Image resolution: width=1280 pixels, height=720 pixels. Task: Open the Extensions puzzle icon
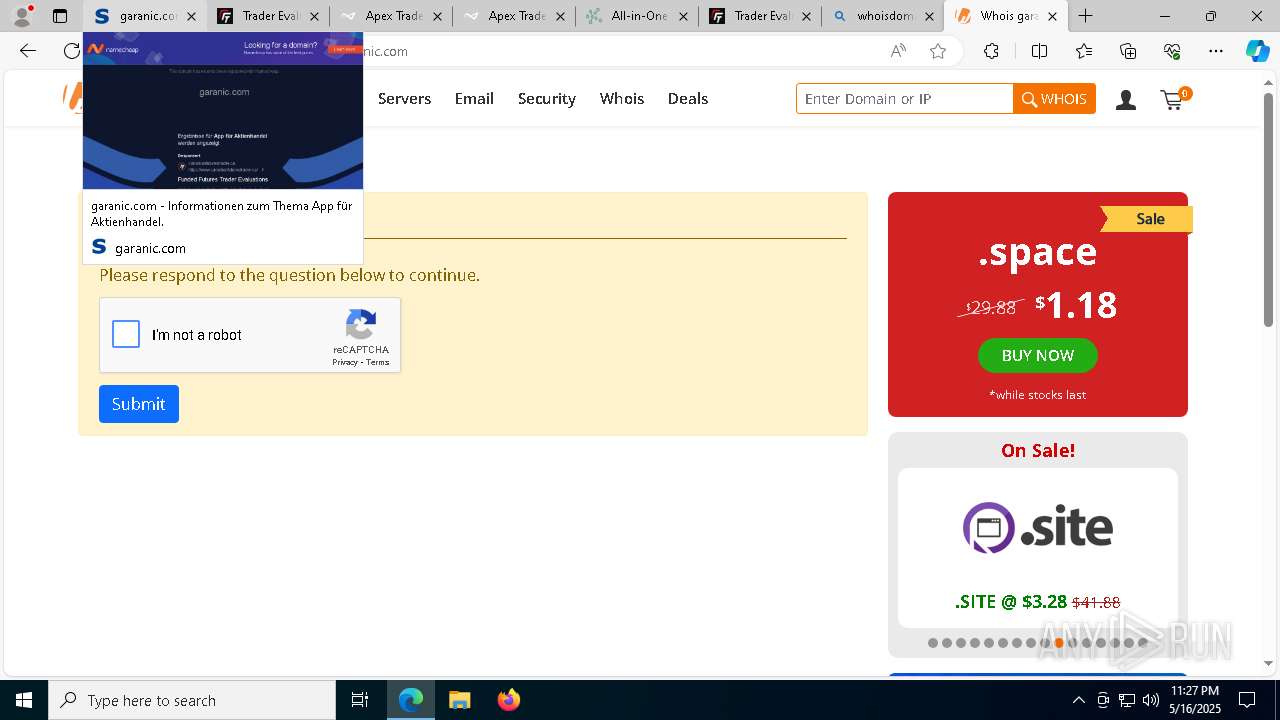click(991, 51)
